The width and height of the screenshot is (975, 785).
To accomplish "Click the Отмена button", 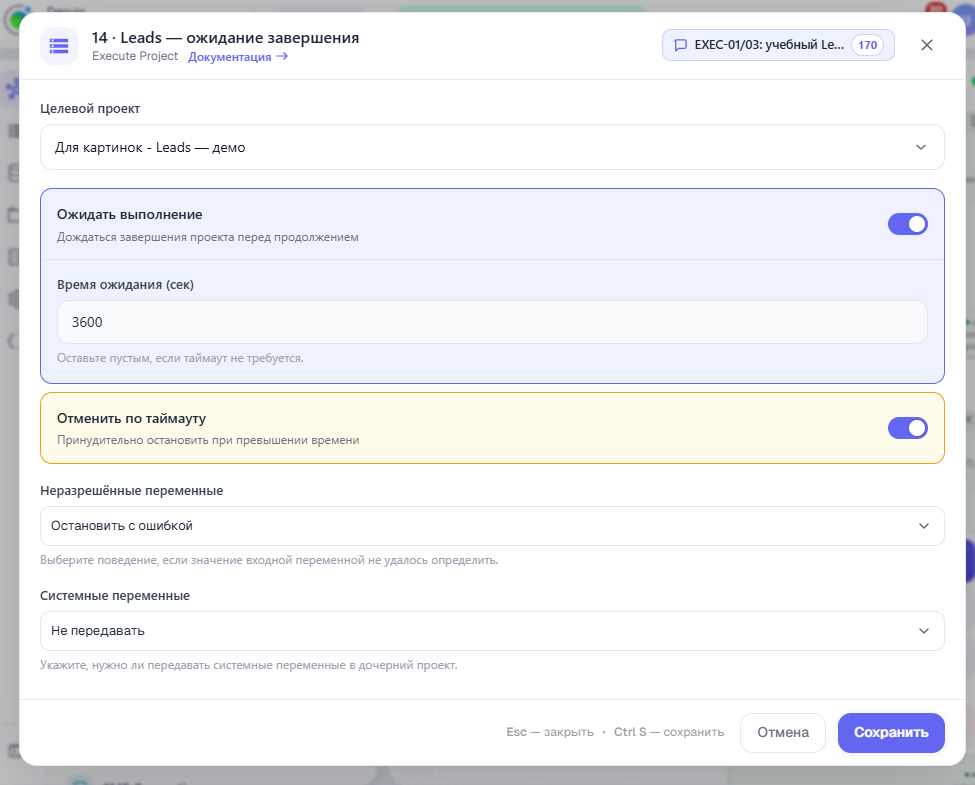I will (x=783, y=733).
